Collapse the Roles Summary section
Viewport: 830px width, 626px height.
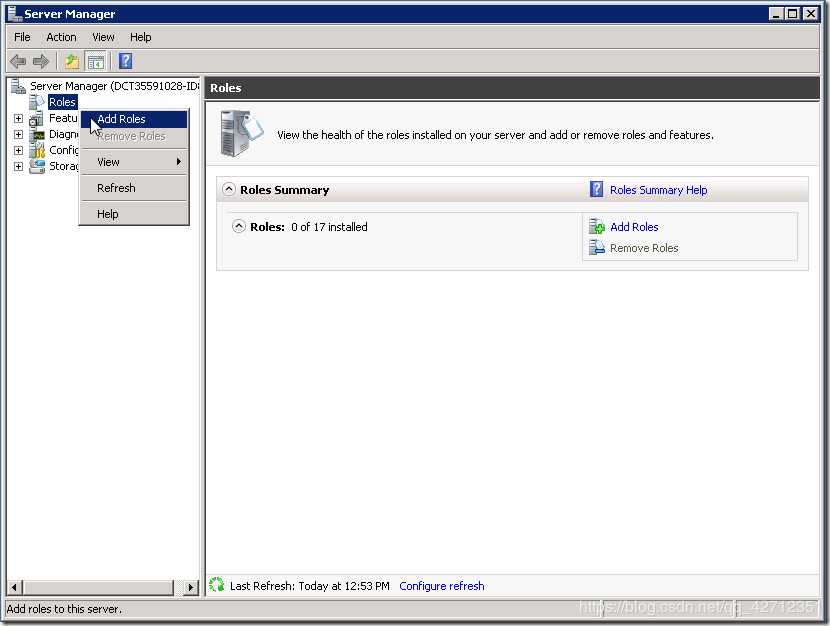coord(229,189)
